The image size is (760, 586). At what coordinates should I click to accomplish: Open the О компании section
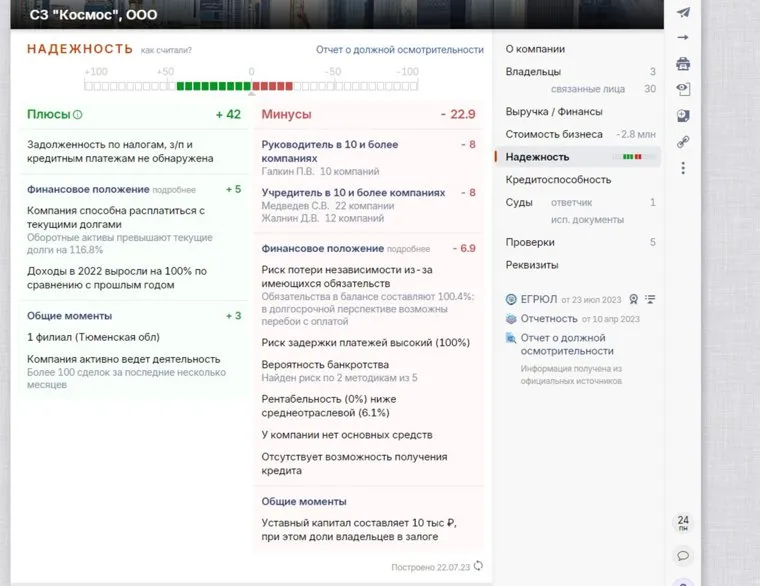(x=535, y=48)
